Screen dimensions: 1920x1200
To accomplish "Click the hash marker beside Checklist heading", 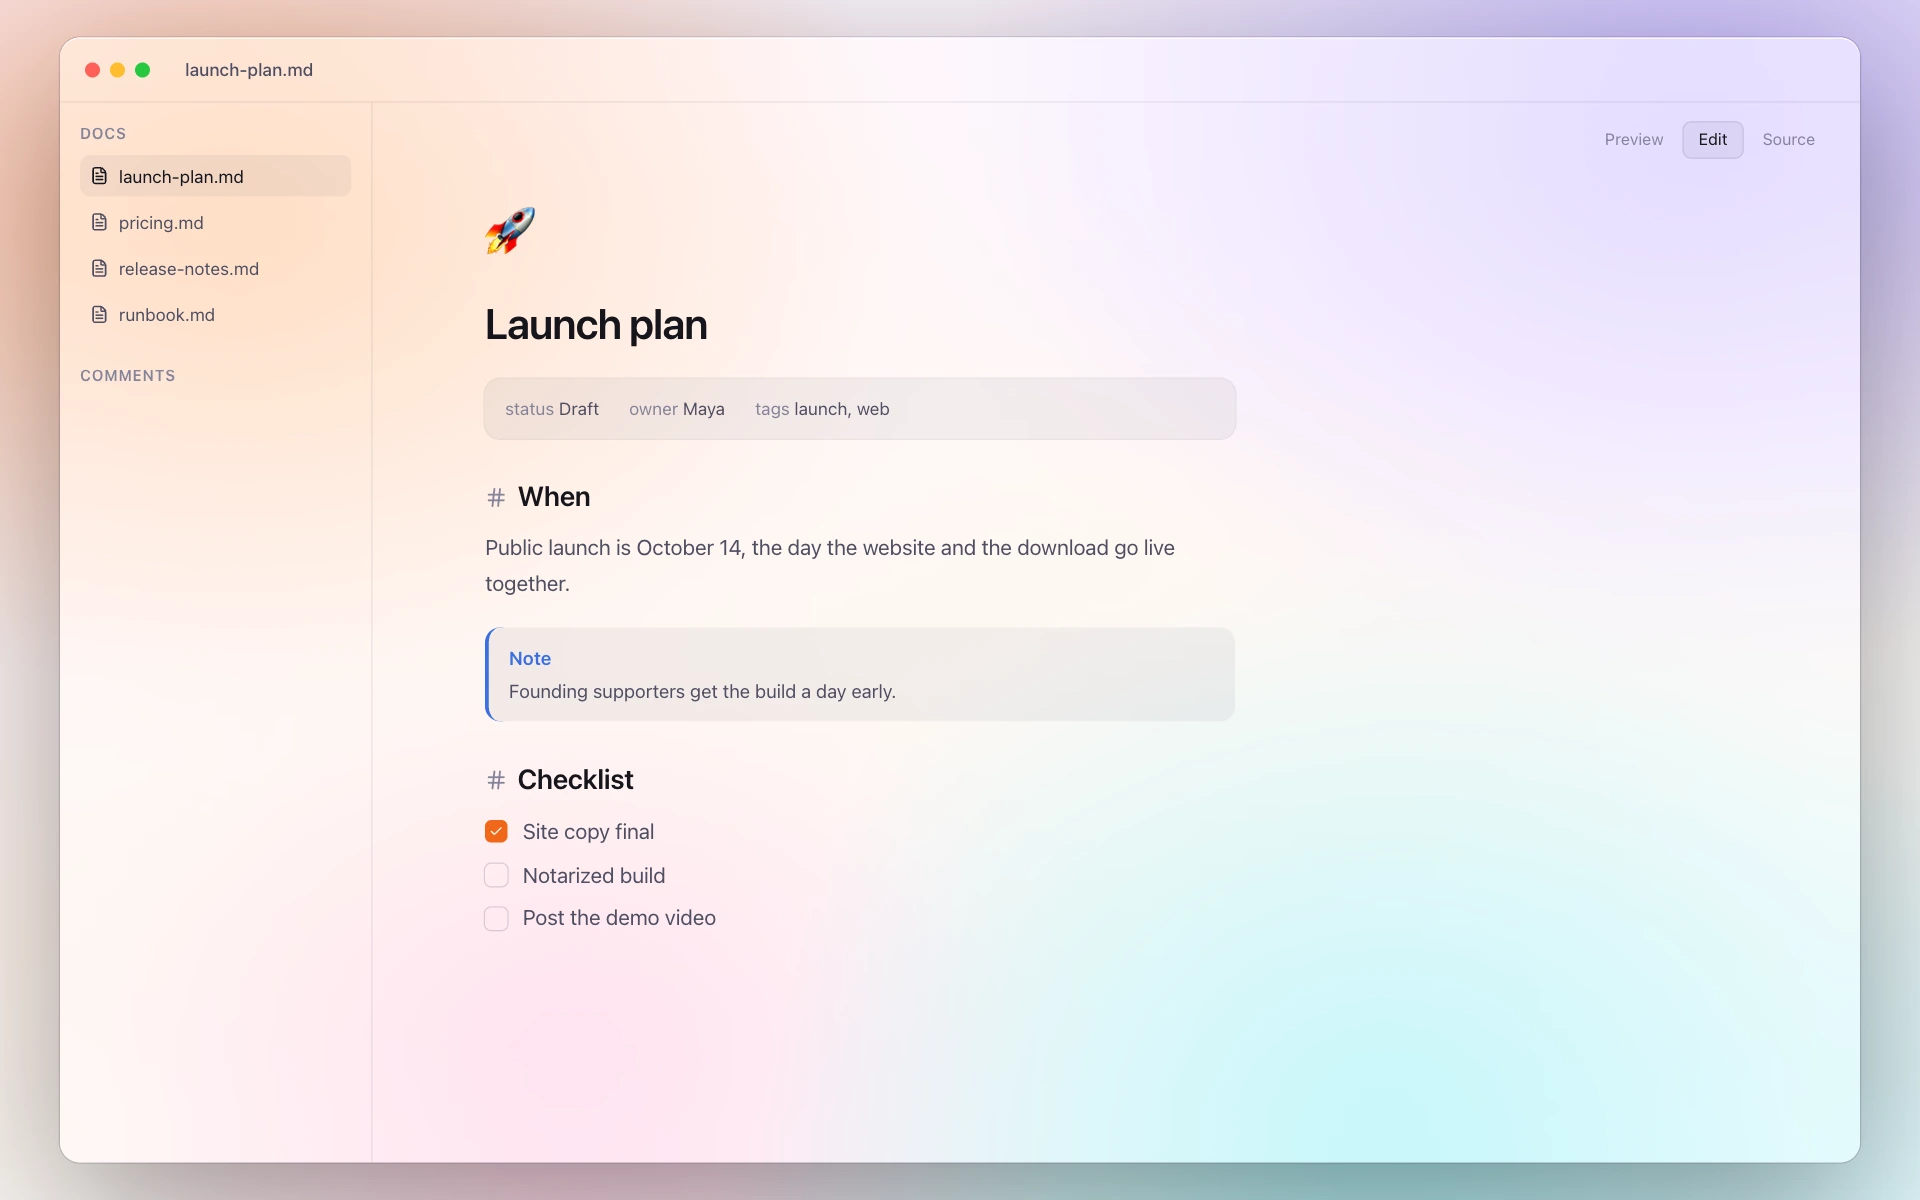I will (x=496, y=780).
